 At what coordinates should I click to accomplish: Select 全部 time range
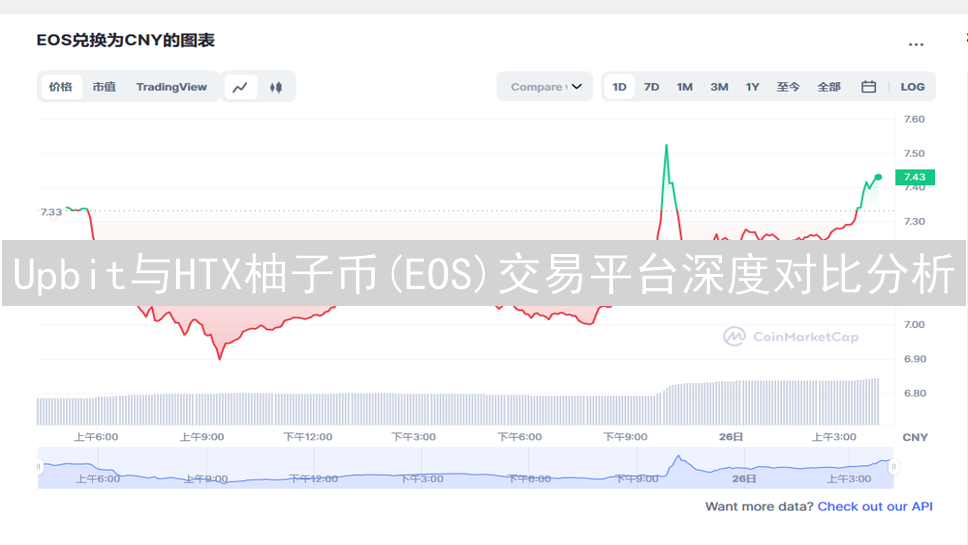pos(828,87)
